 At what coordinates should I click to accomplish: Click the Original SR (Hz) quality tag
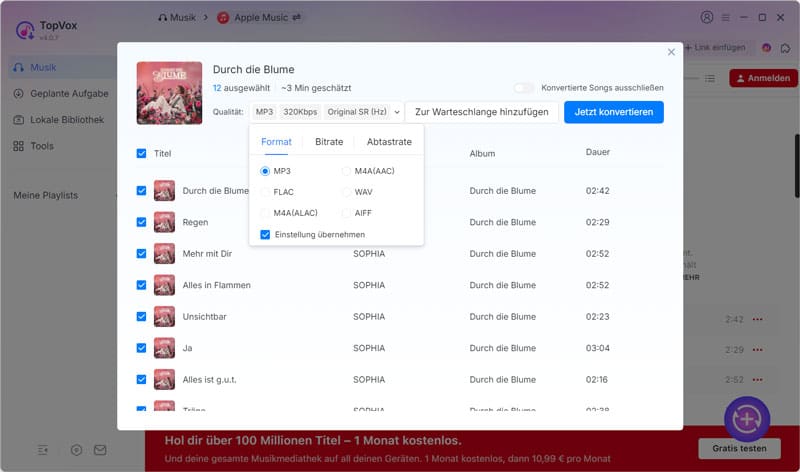pos(357,112)
